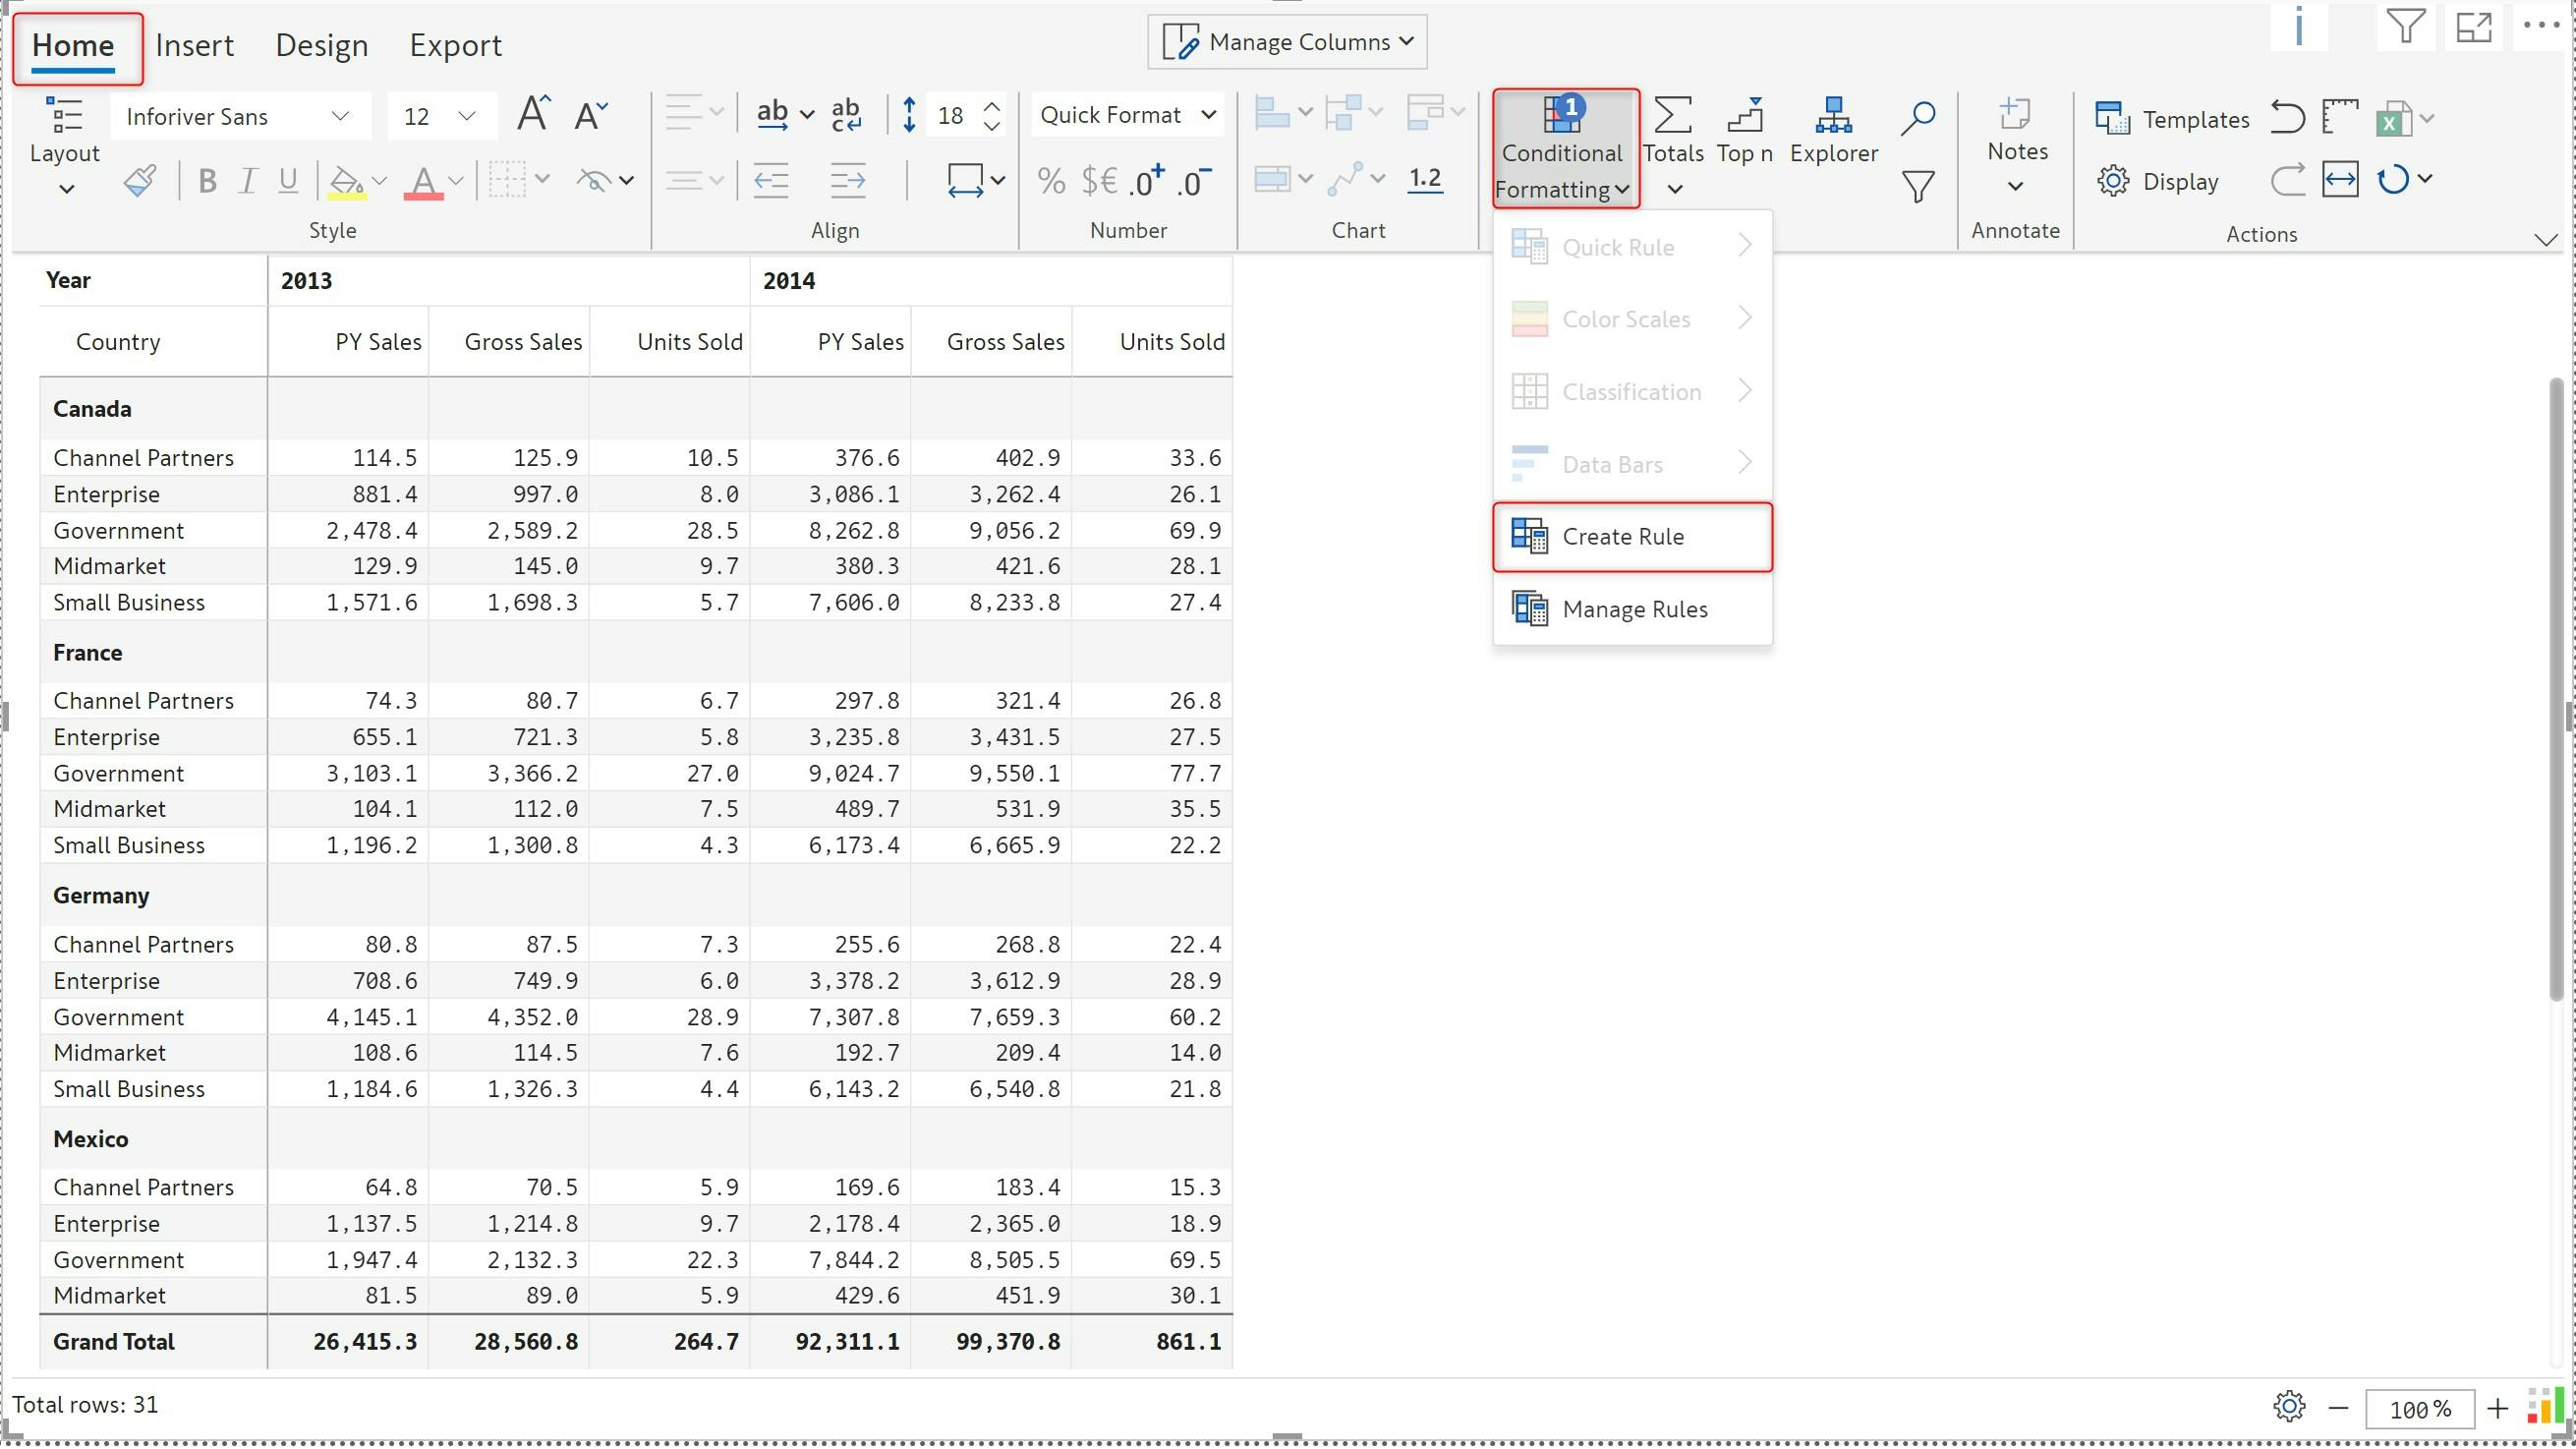Expand the Quick Format dropdown
The height and width of the screenshot is (1449, 2576).
point(1127,115)
